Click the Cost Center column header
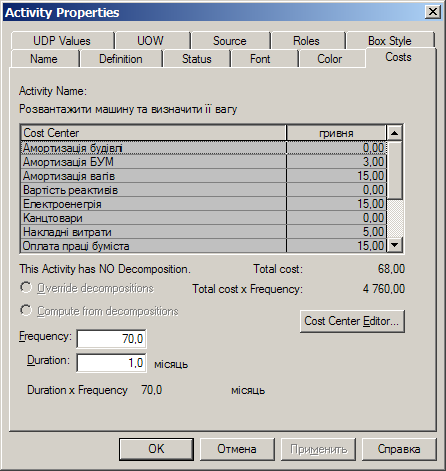Screen dimensions: 446x471 pos(154,133)
